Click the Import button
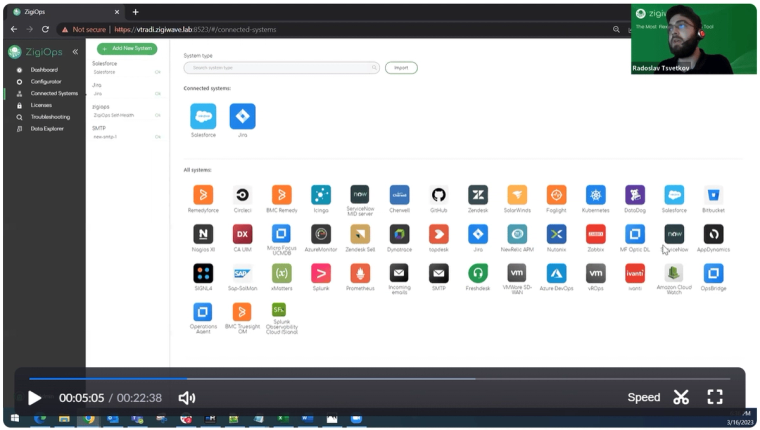Image resolution: width=760 pixels, height=430 pixels. click(401, 68)
